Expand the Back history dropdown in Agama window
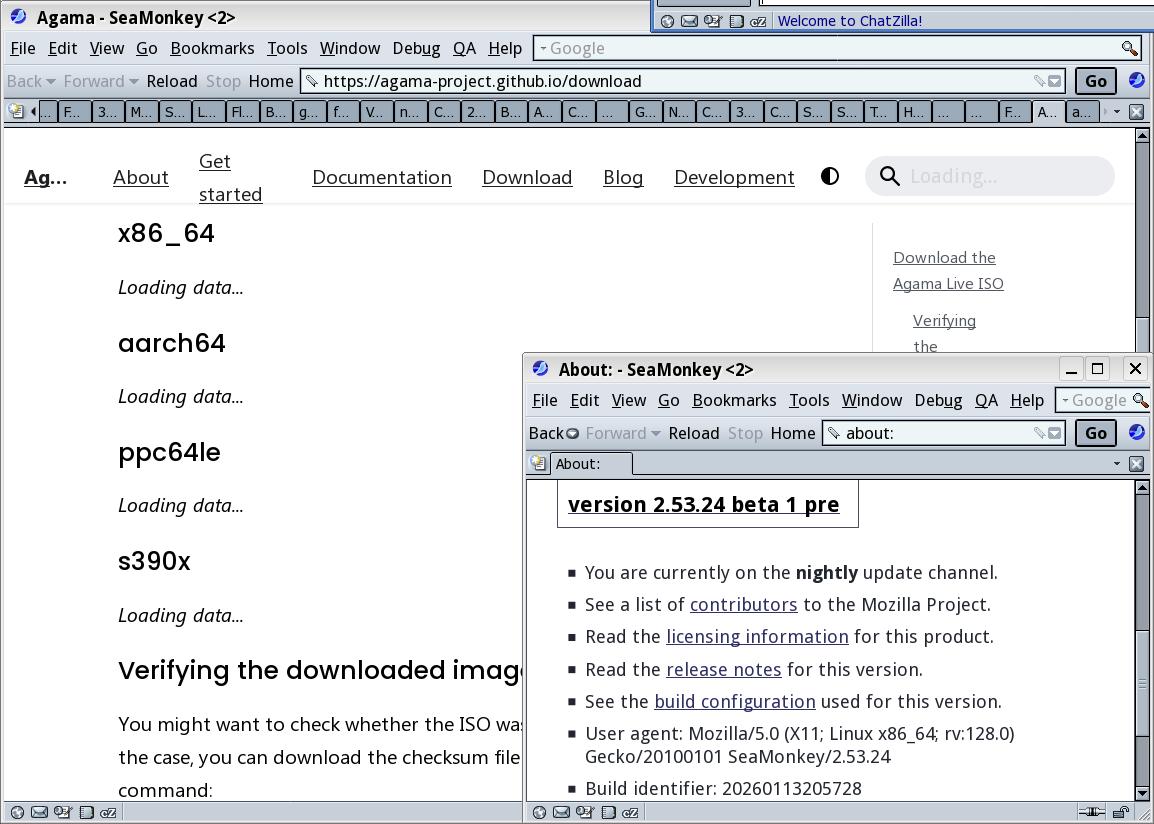 click(51, 81)
